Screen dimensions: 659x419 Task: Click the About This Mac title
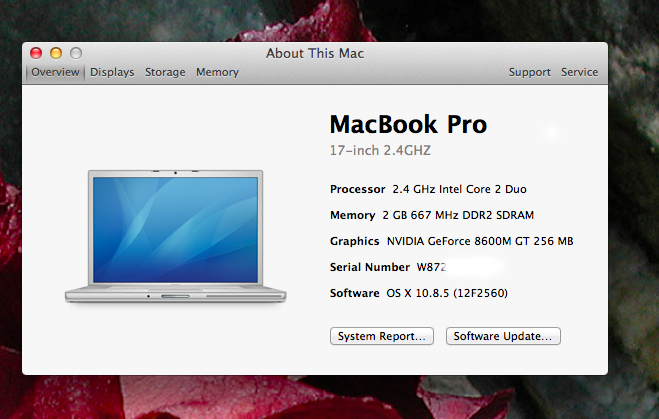(x=315, y=53)
